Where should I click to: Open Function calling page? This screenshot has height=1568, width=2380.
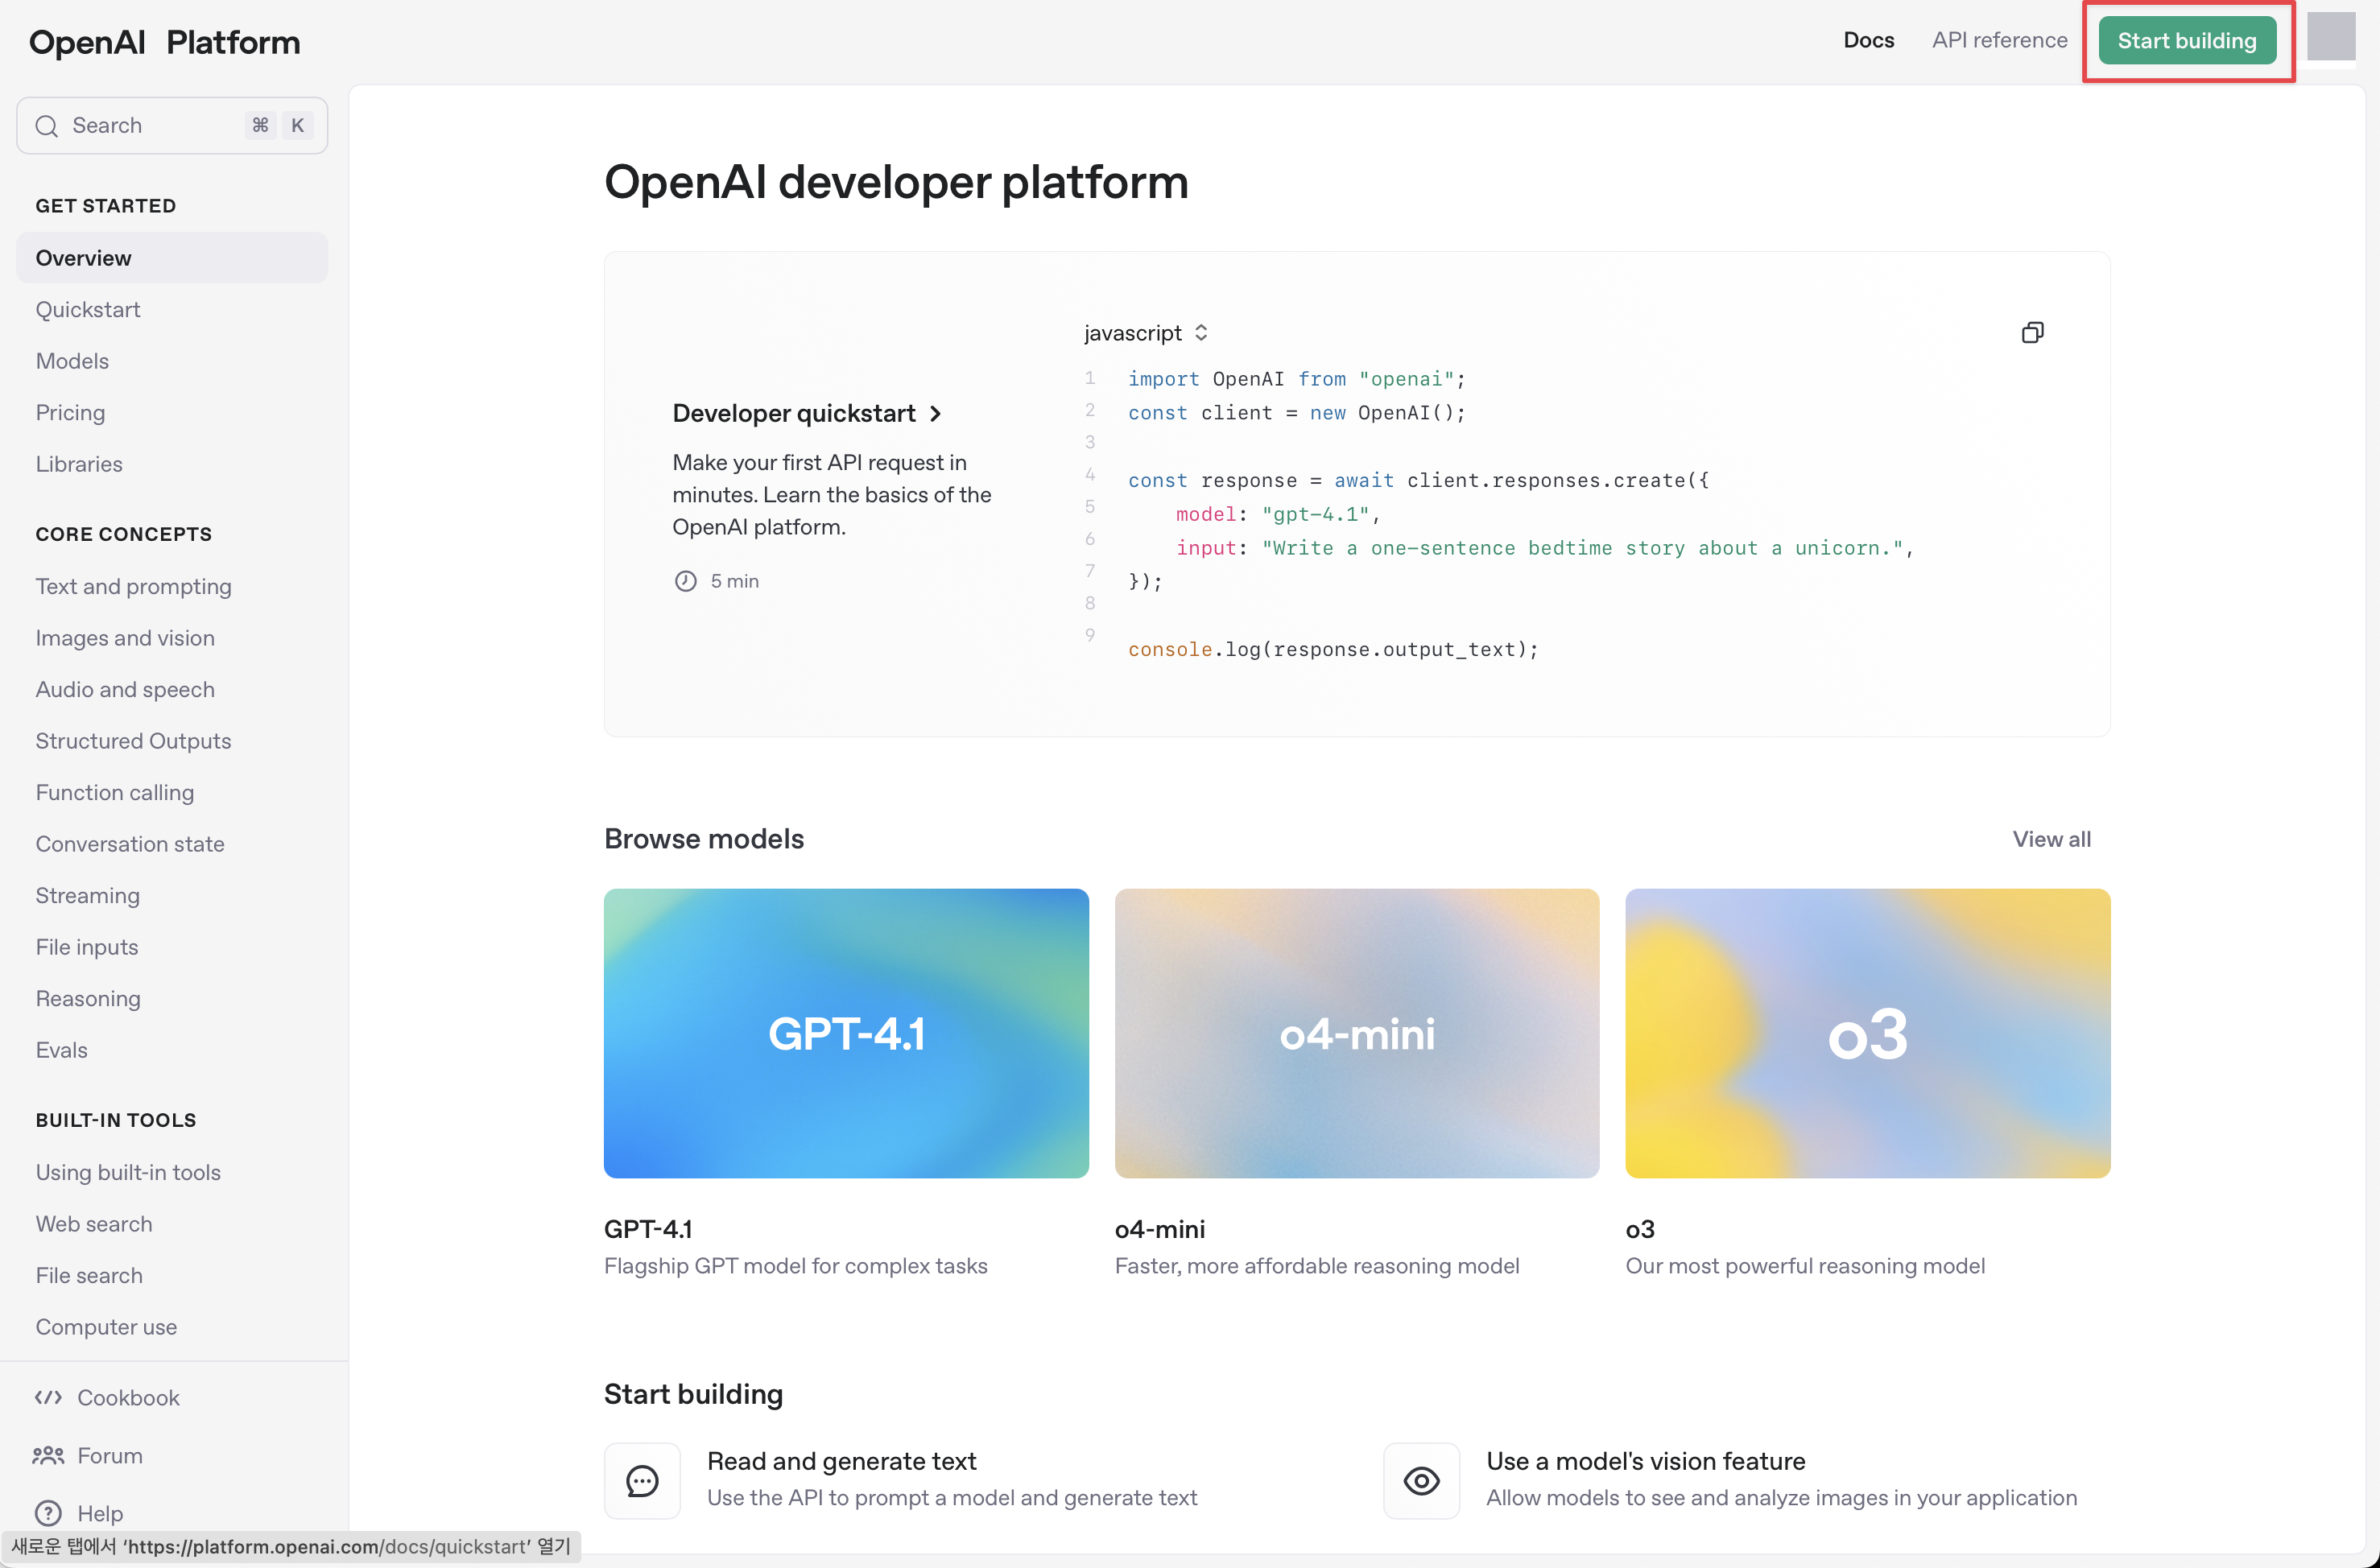(115, 793)
